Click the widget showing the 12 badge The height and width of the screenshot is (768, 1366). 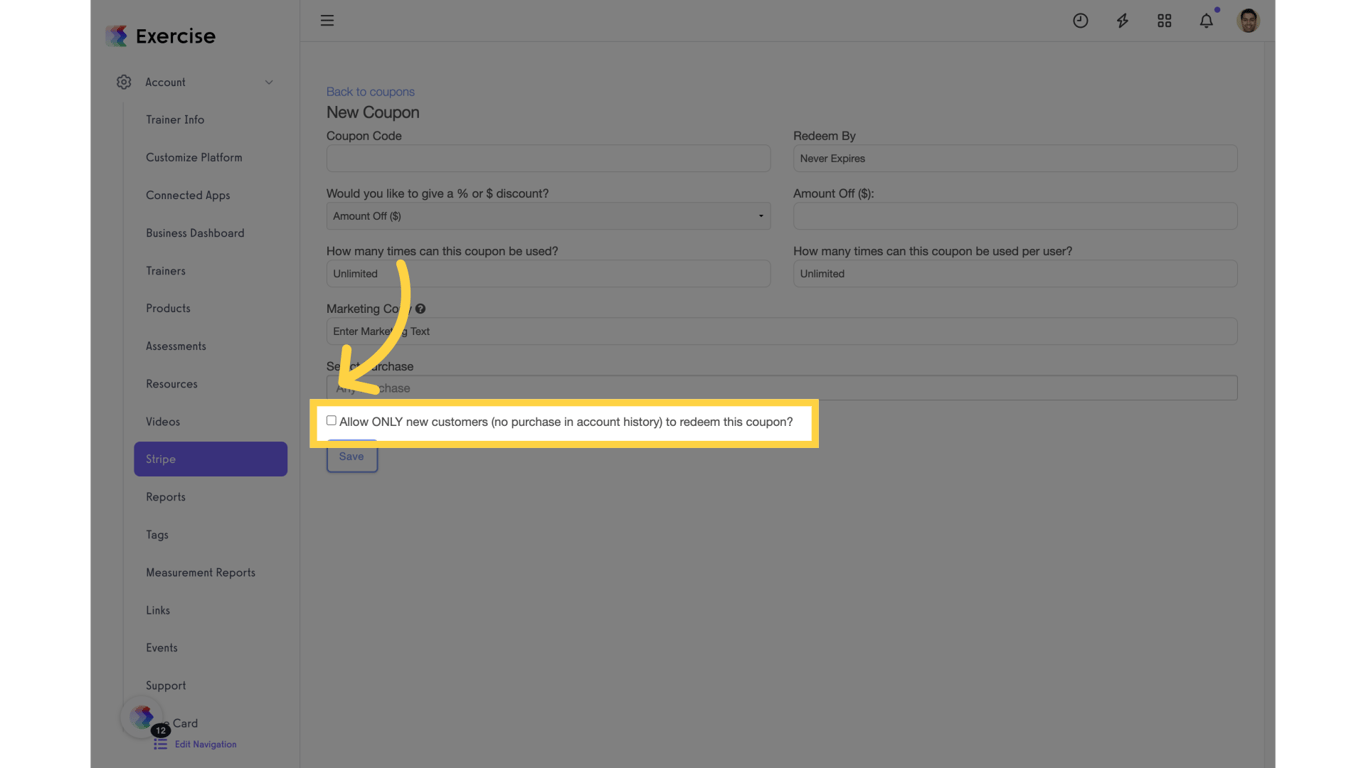pyautogui.click(x=142, y=717)
